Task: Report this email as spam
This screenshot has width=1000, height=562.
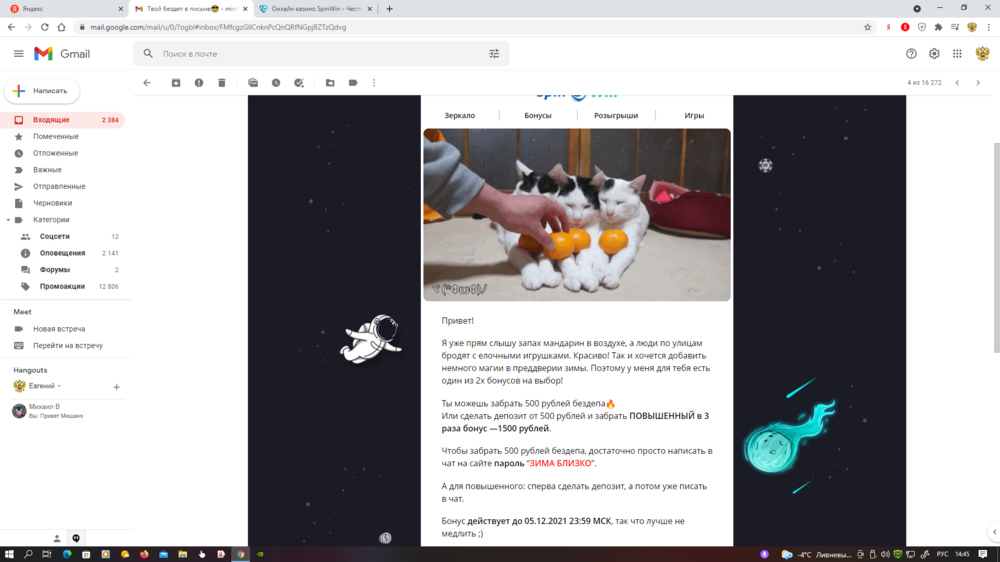Action: 199,83
